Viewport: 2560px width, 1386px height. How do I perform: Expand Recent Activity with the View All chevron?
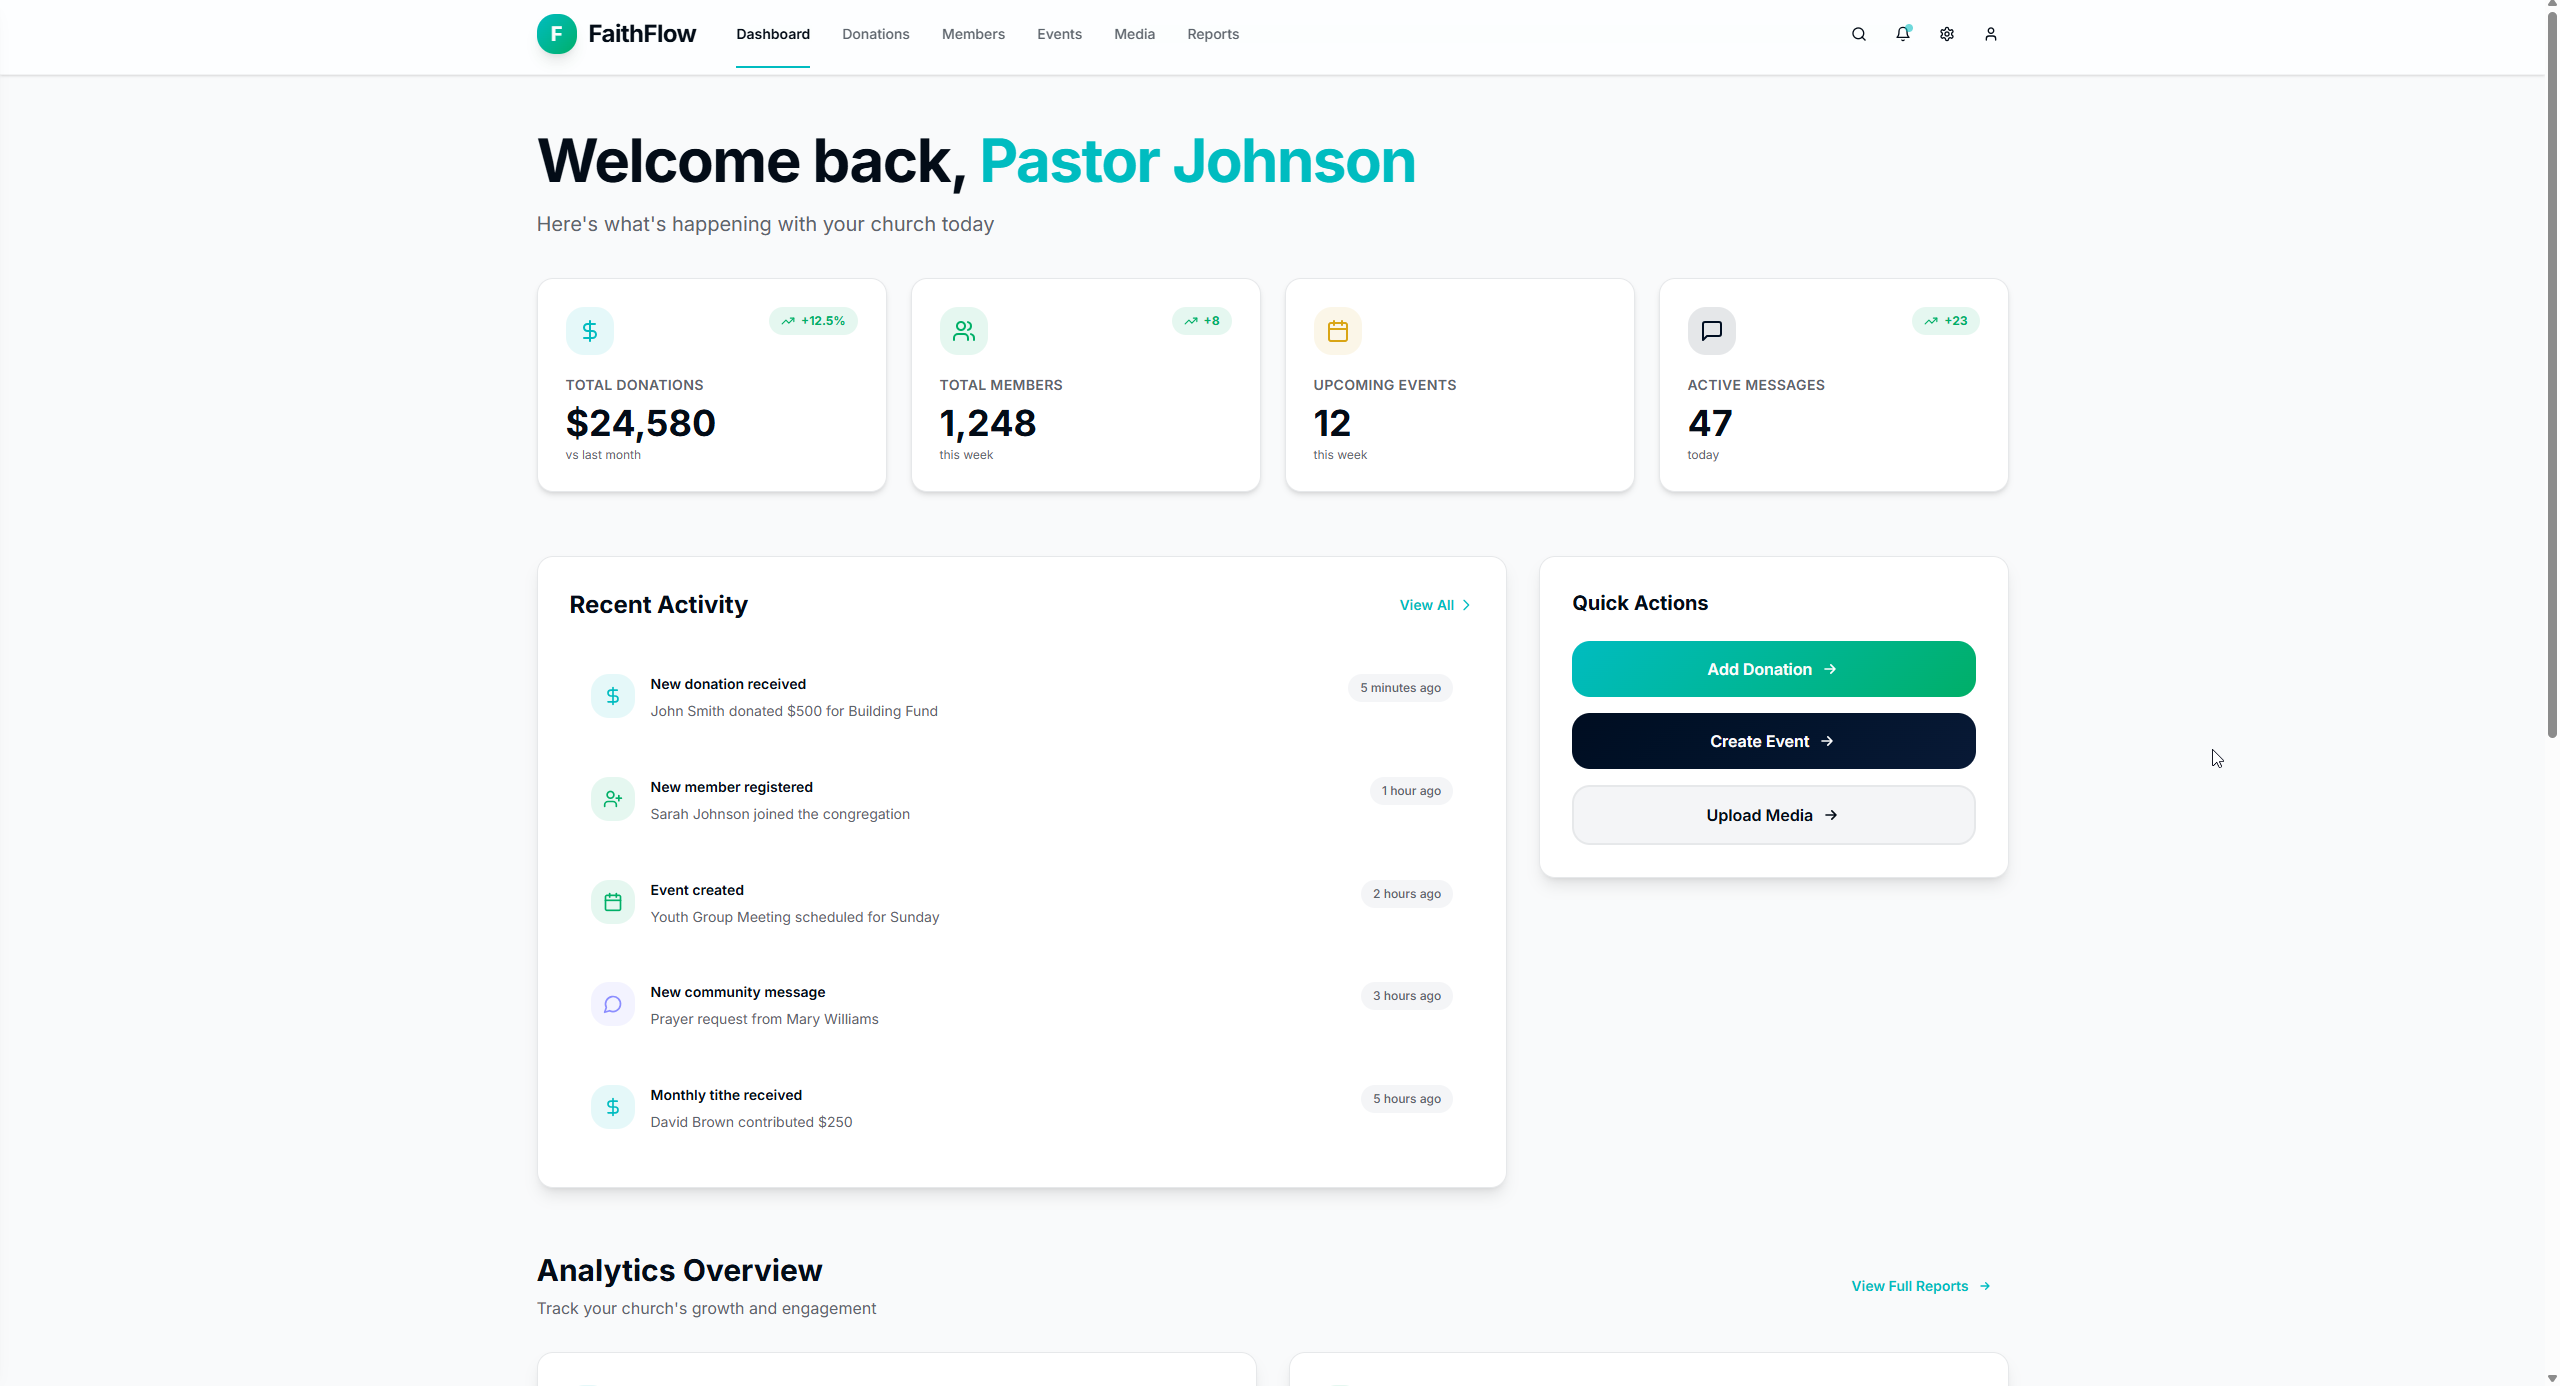click(1466, 604)
